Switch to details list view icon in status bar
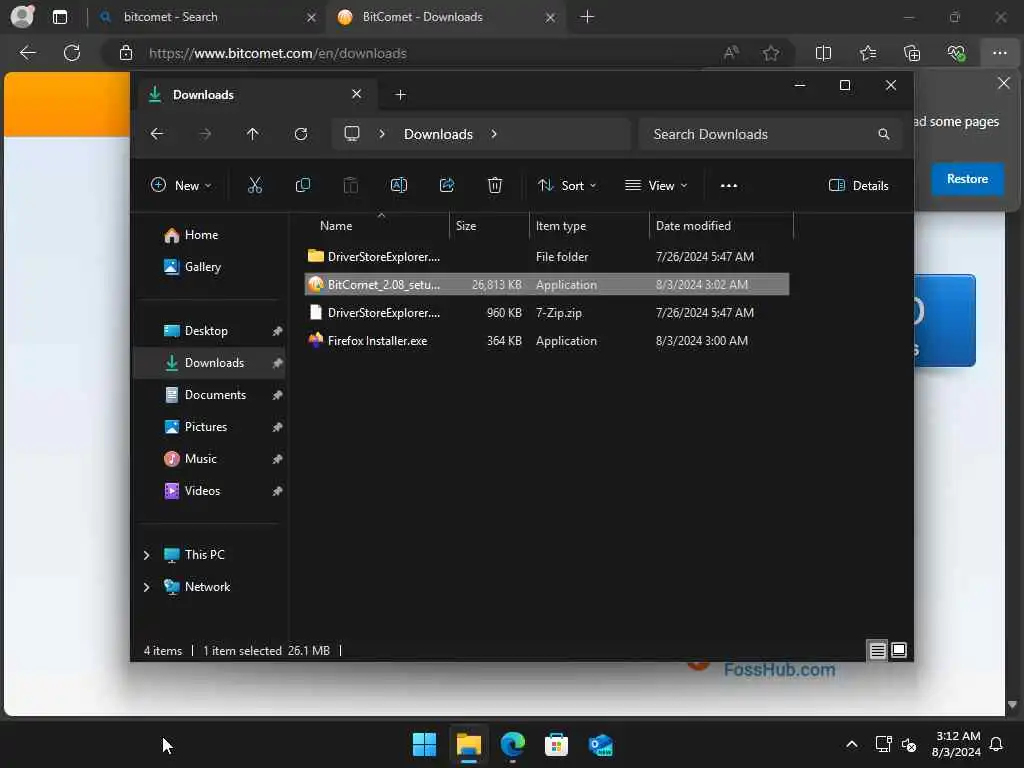Viewport: 1024px width, 768px height. (x=877, y=650)
